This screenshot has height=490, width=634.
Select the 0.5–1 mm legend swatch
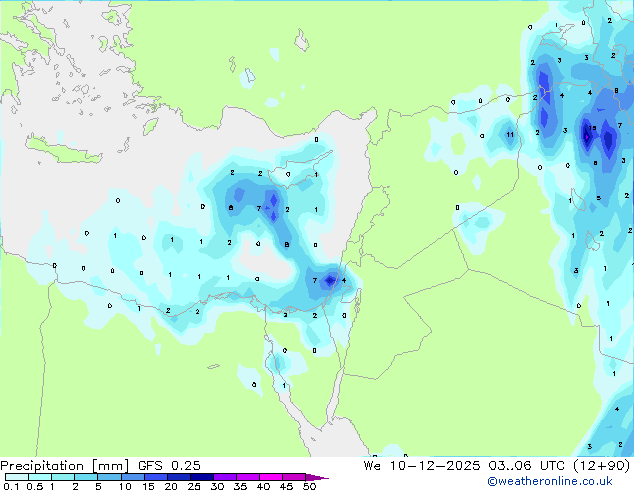coord(40,477)
